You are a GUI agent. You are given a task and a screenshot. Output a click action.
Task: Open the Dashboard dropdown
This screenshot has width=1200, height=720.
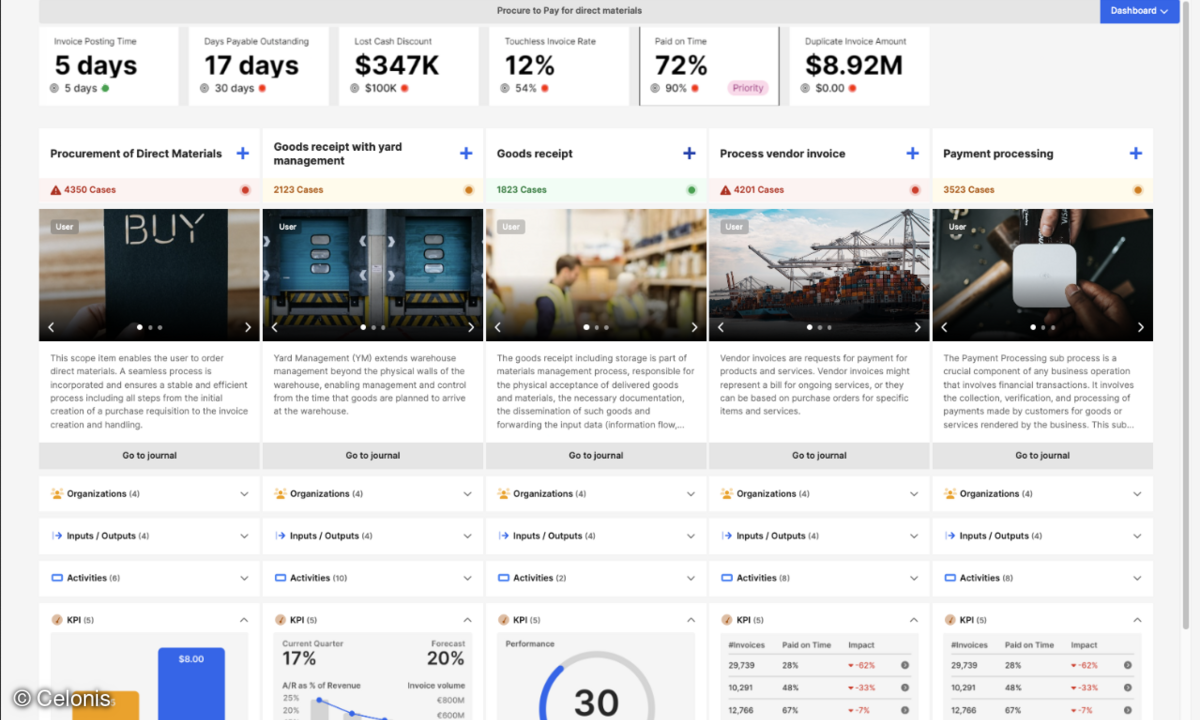click(1139, 11)
